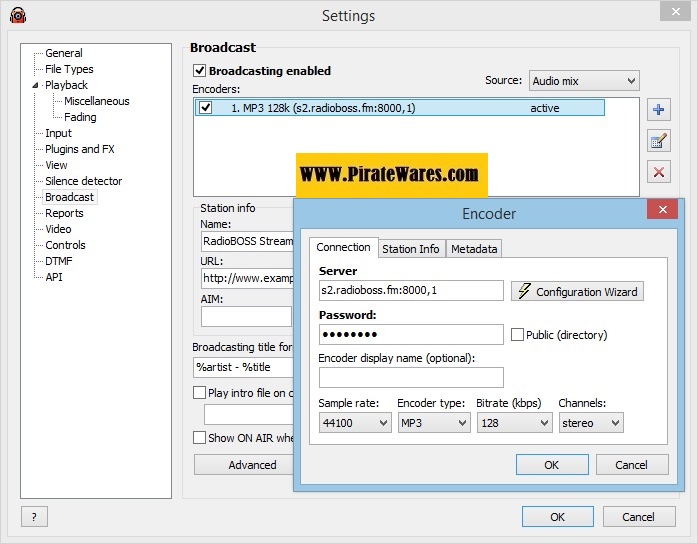Screen dimensions: 698x544
Task: Select Silence detector in settings tree
Action: [83, 181]
